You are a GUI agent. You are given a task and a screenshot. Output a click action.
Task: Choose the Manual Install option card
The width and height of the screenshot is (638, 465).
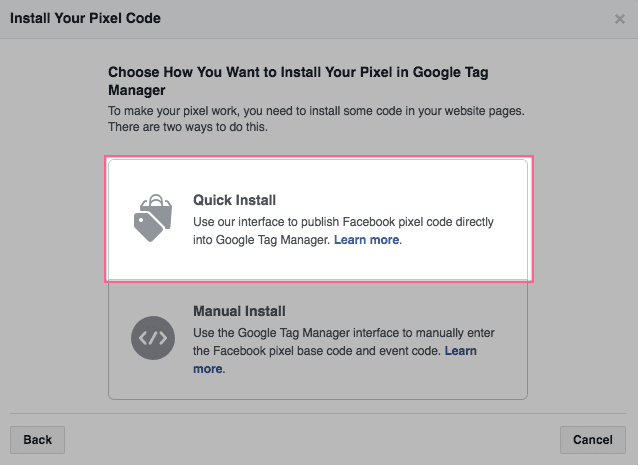[318, 340]
